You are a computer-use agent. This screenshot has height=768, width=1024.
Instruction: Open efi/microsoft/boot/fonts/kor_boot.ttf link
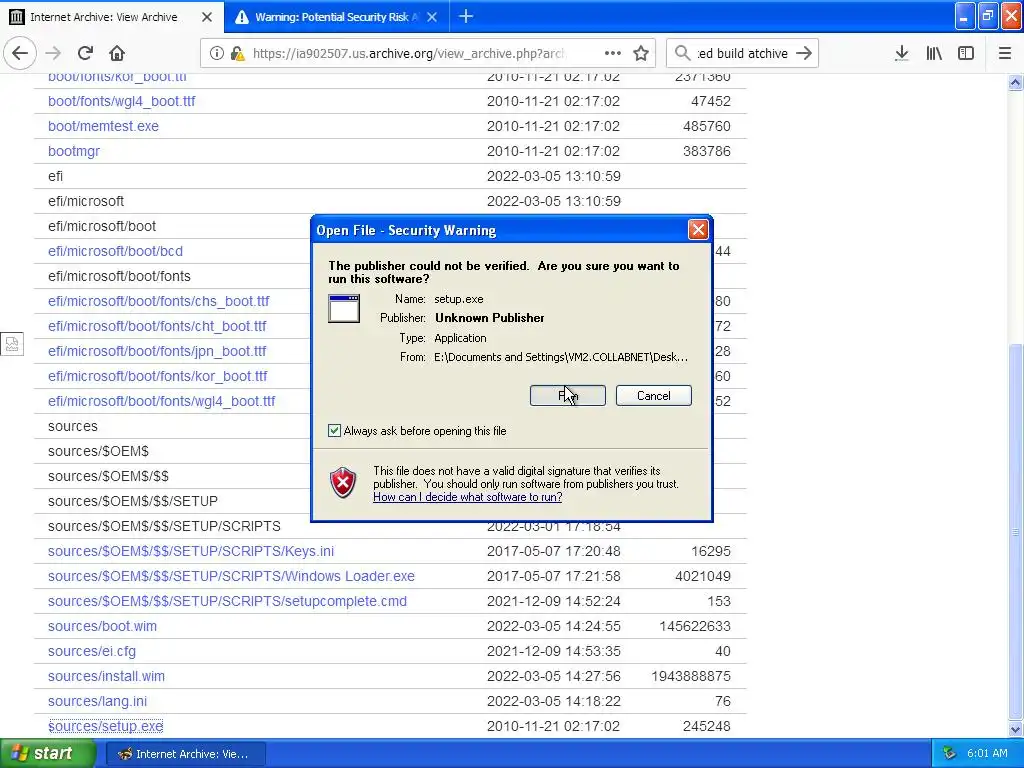pyautogui.click(x=157, y=376)
